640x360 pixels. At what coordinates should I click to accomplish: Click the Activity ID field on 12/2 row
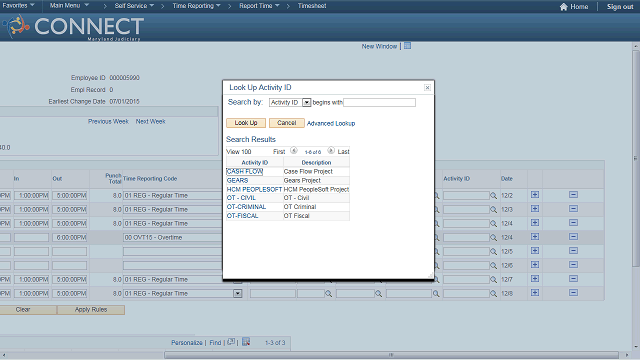click(466, 196)
